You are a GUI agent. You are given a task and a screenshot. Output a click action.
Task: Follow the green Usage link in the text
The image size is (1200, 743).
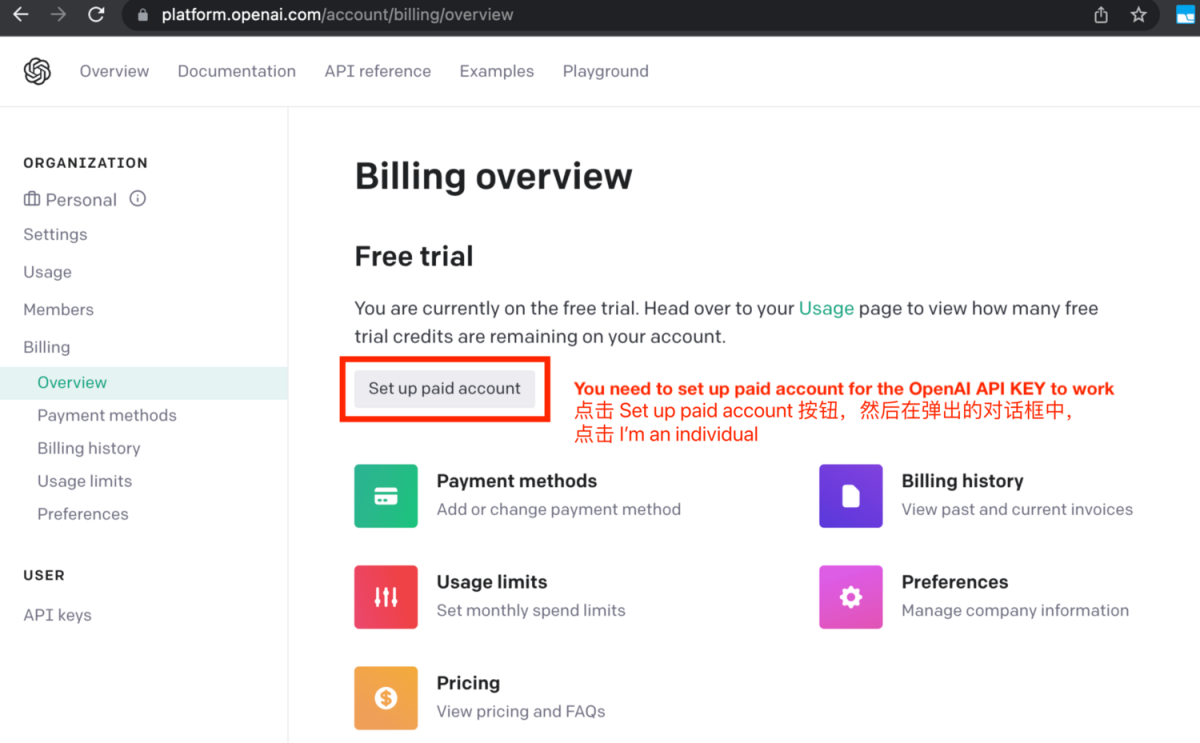pyautogui.click(x=826, y=309)
